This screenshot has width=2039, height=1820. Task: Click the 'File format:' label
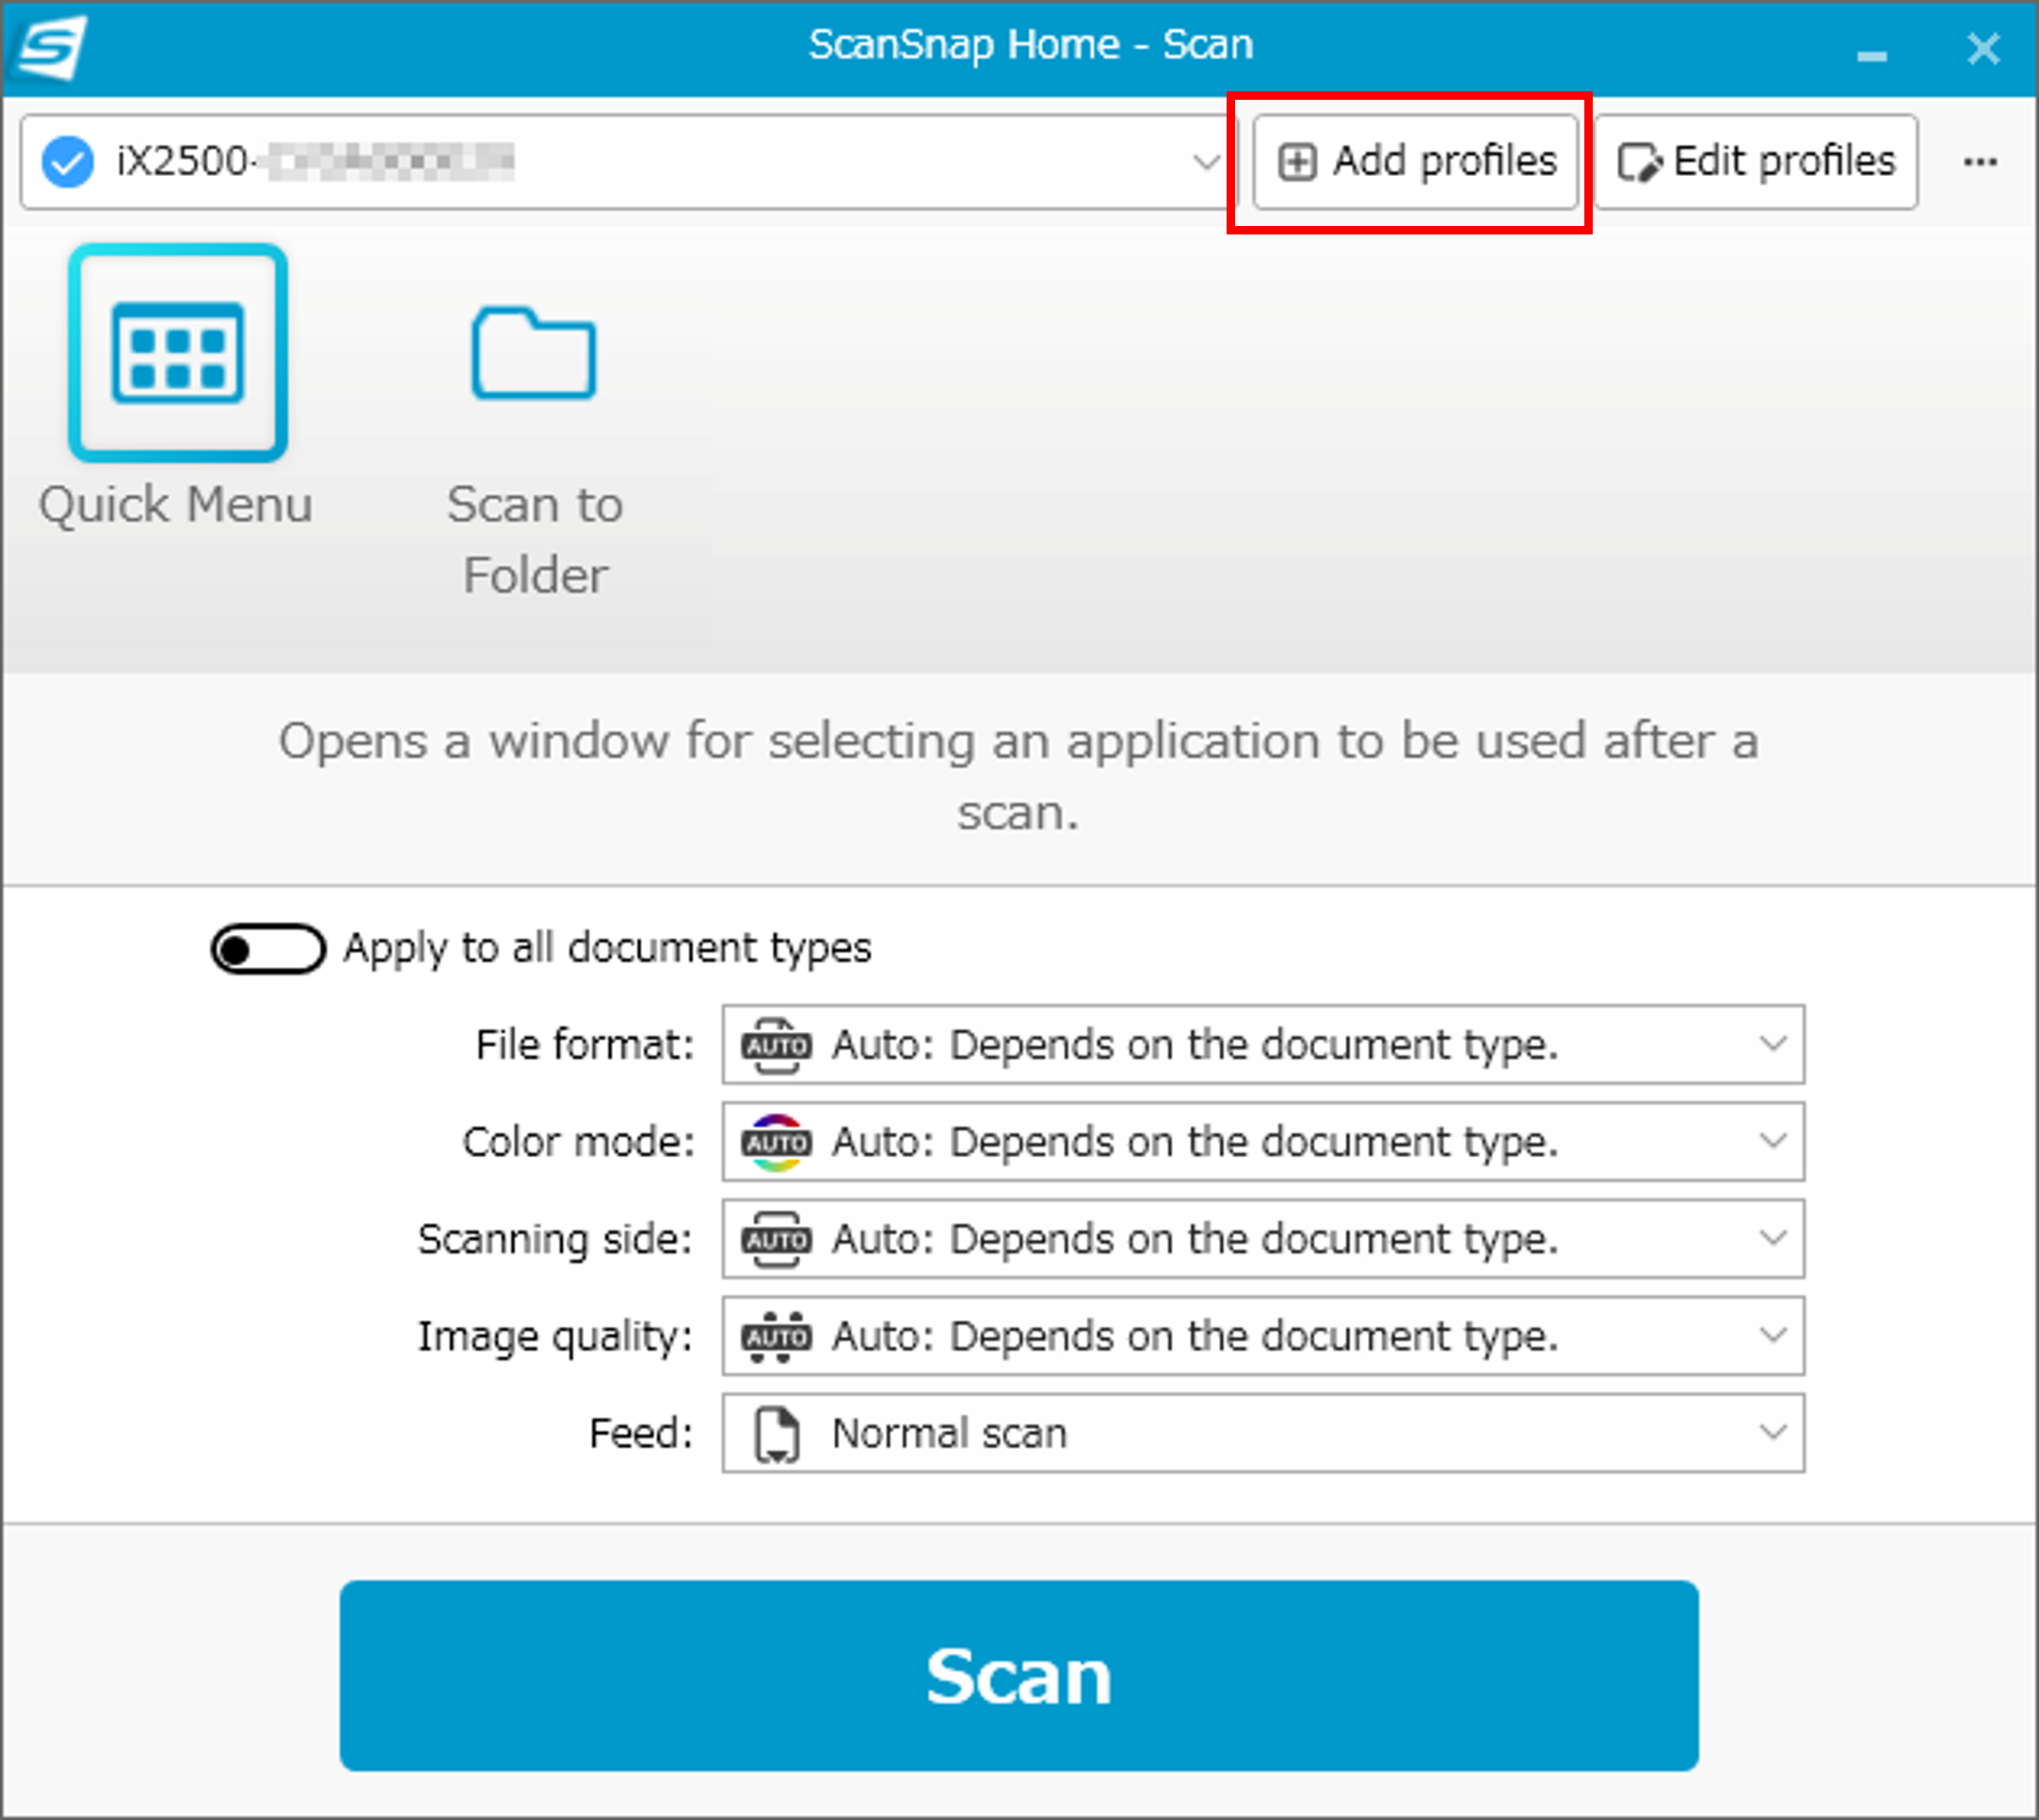(584, 1045)
